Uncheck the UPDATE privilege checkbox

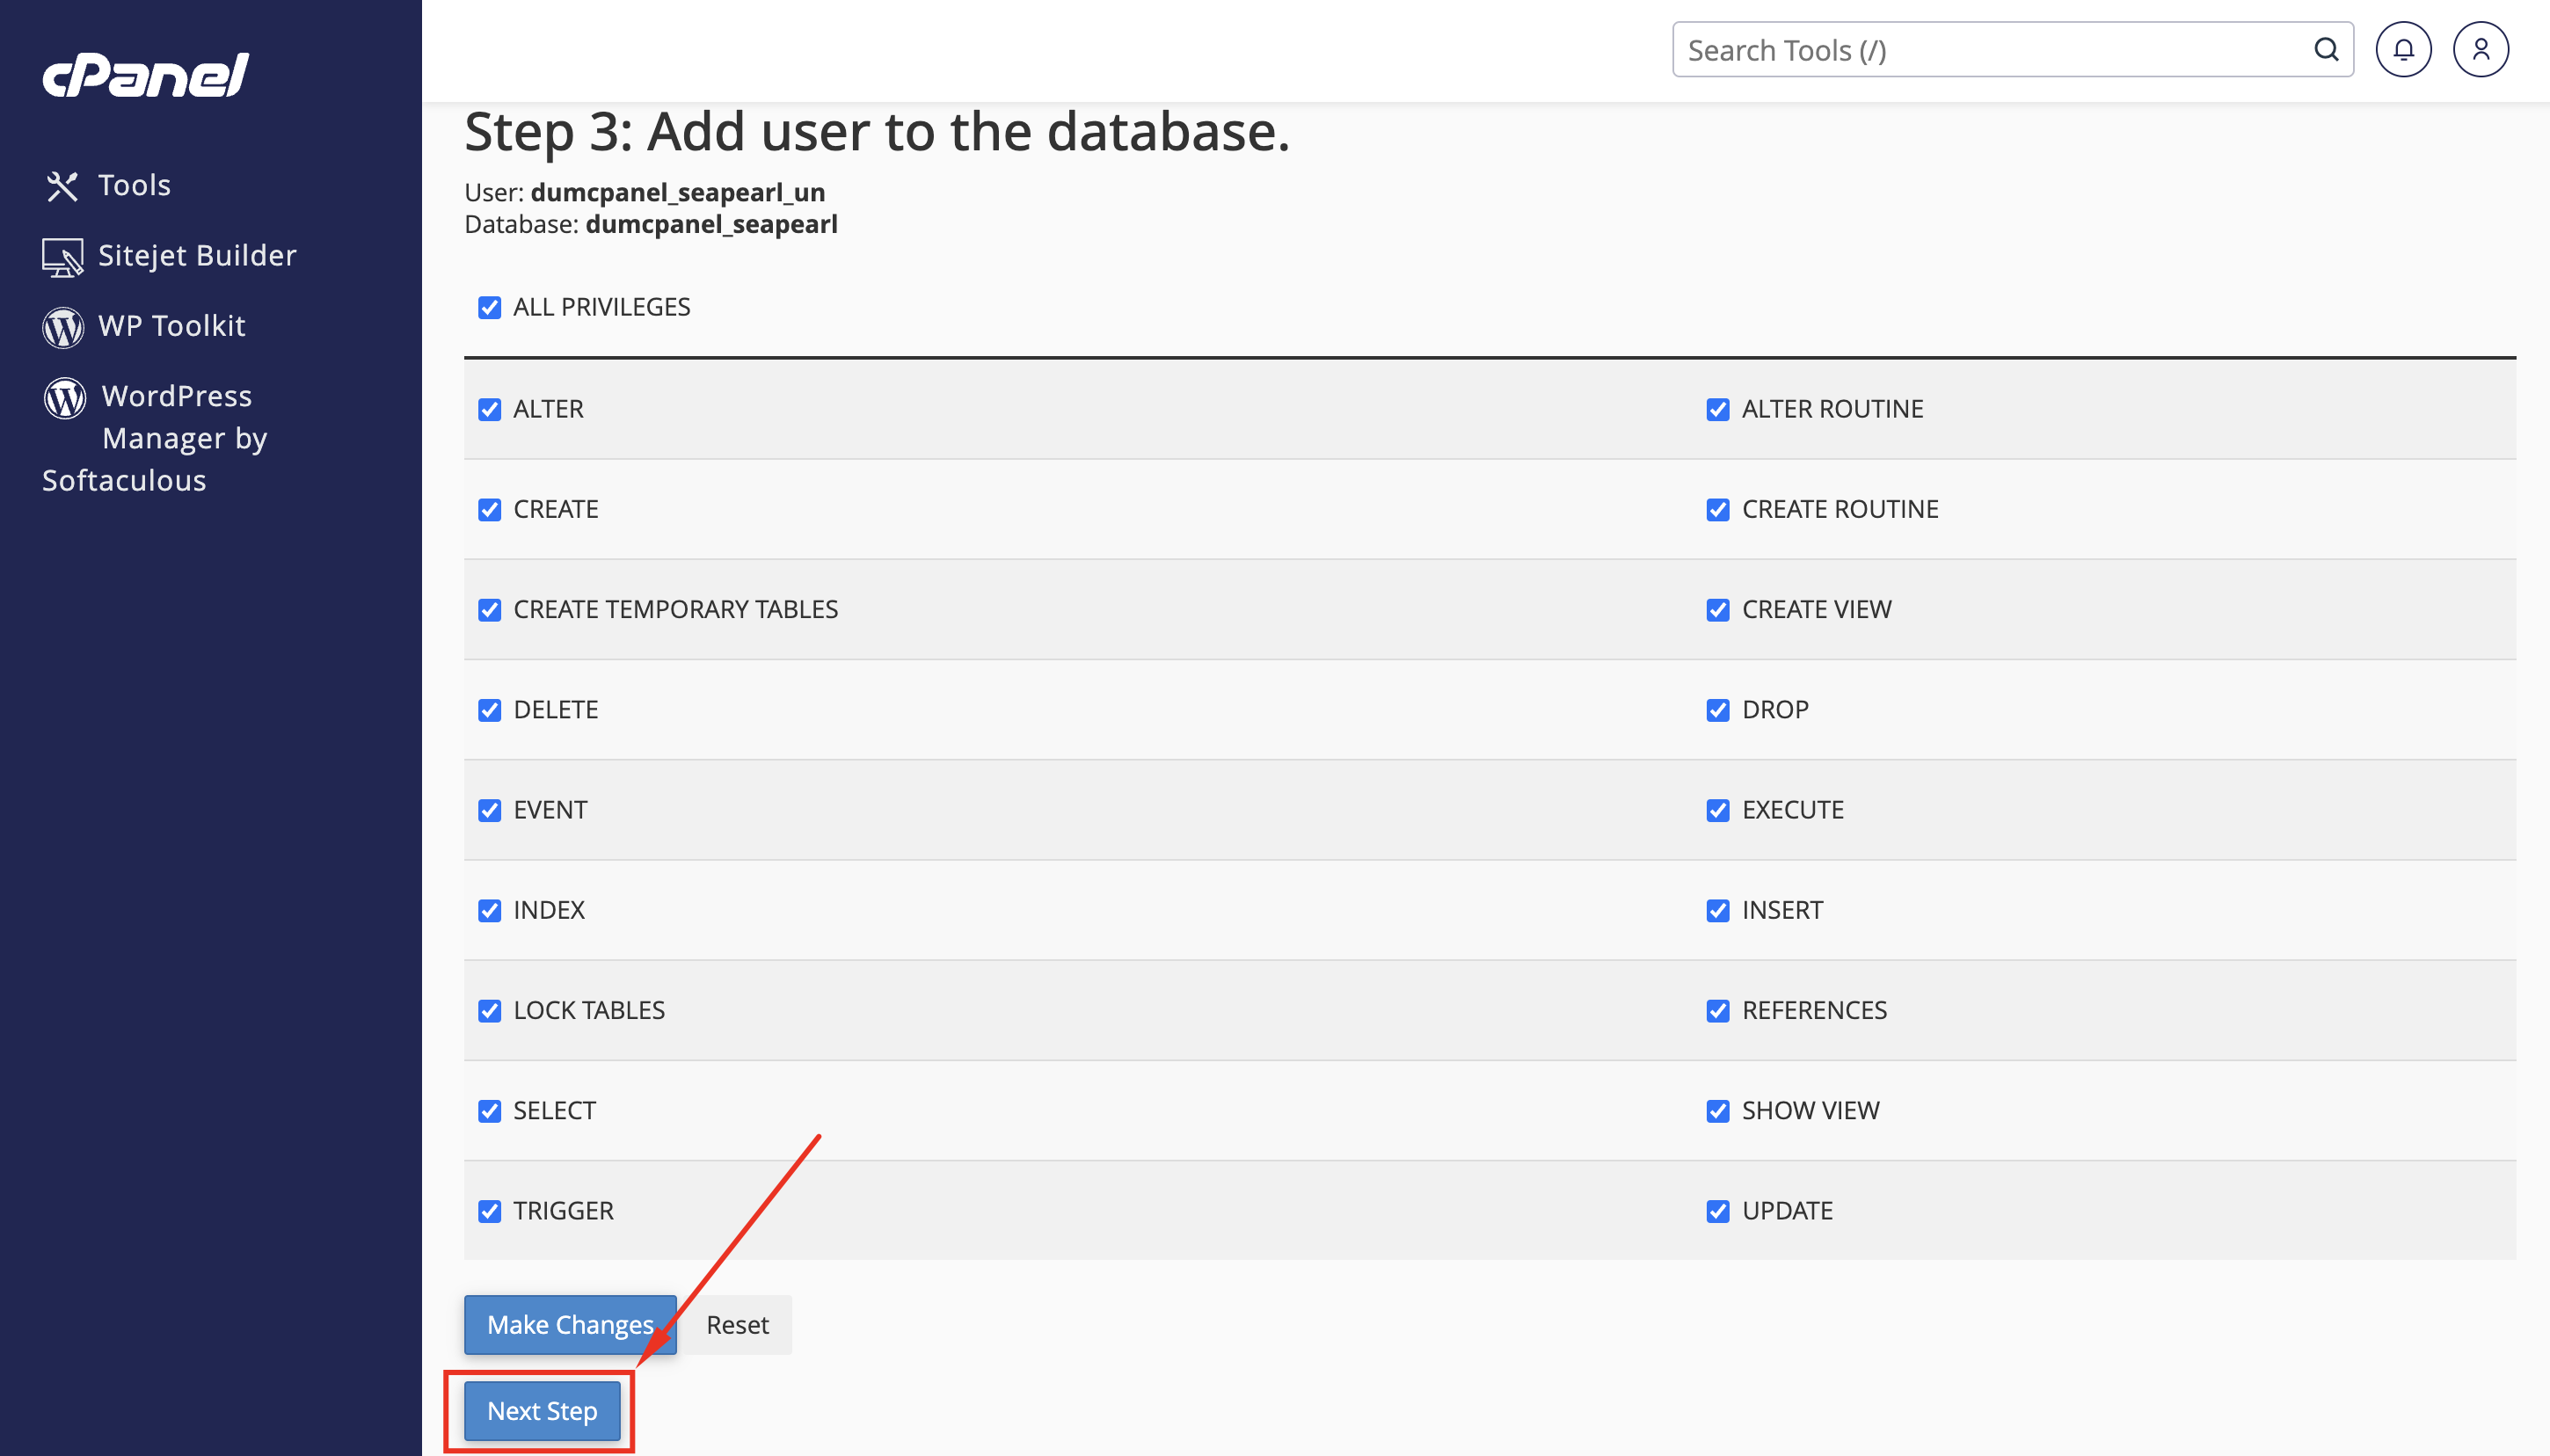(1717, 1211)
